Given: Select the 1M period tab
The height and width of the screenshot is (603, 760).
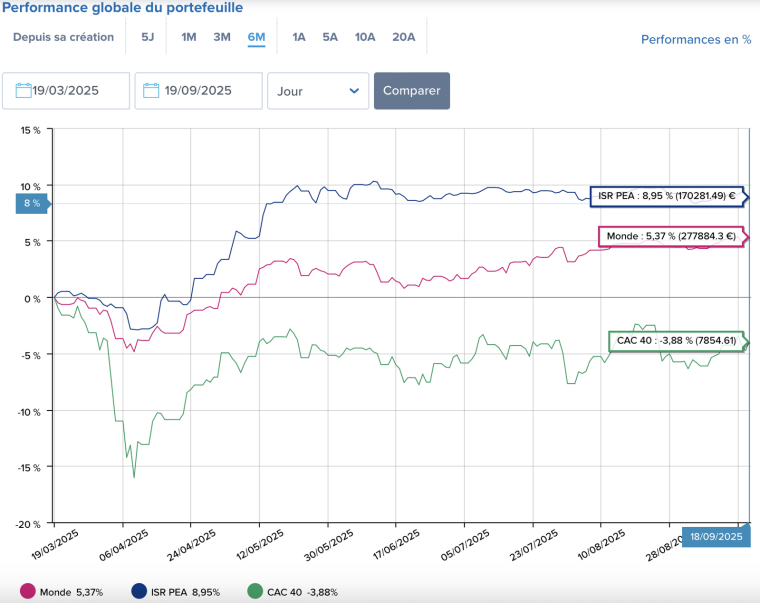Looking at the screenshot, I should [x=188, y=38].
